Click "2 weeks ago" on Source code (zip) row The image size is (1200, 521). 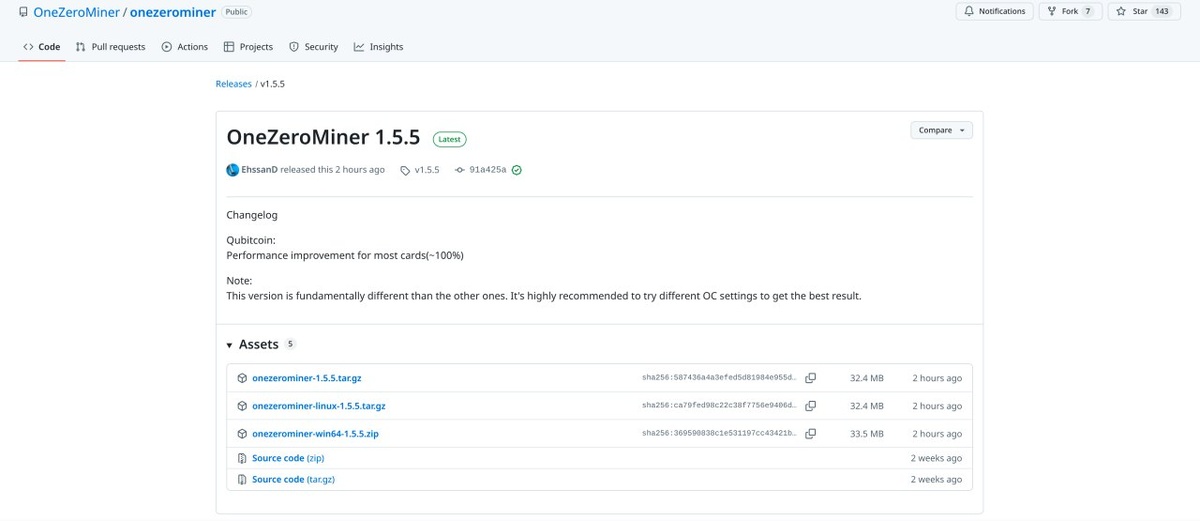pyautogui.click(x=936, y=458)
